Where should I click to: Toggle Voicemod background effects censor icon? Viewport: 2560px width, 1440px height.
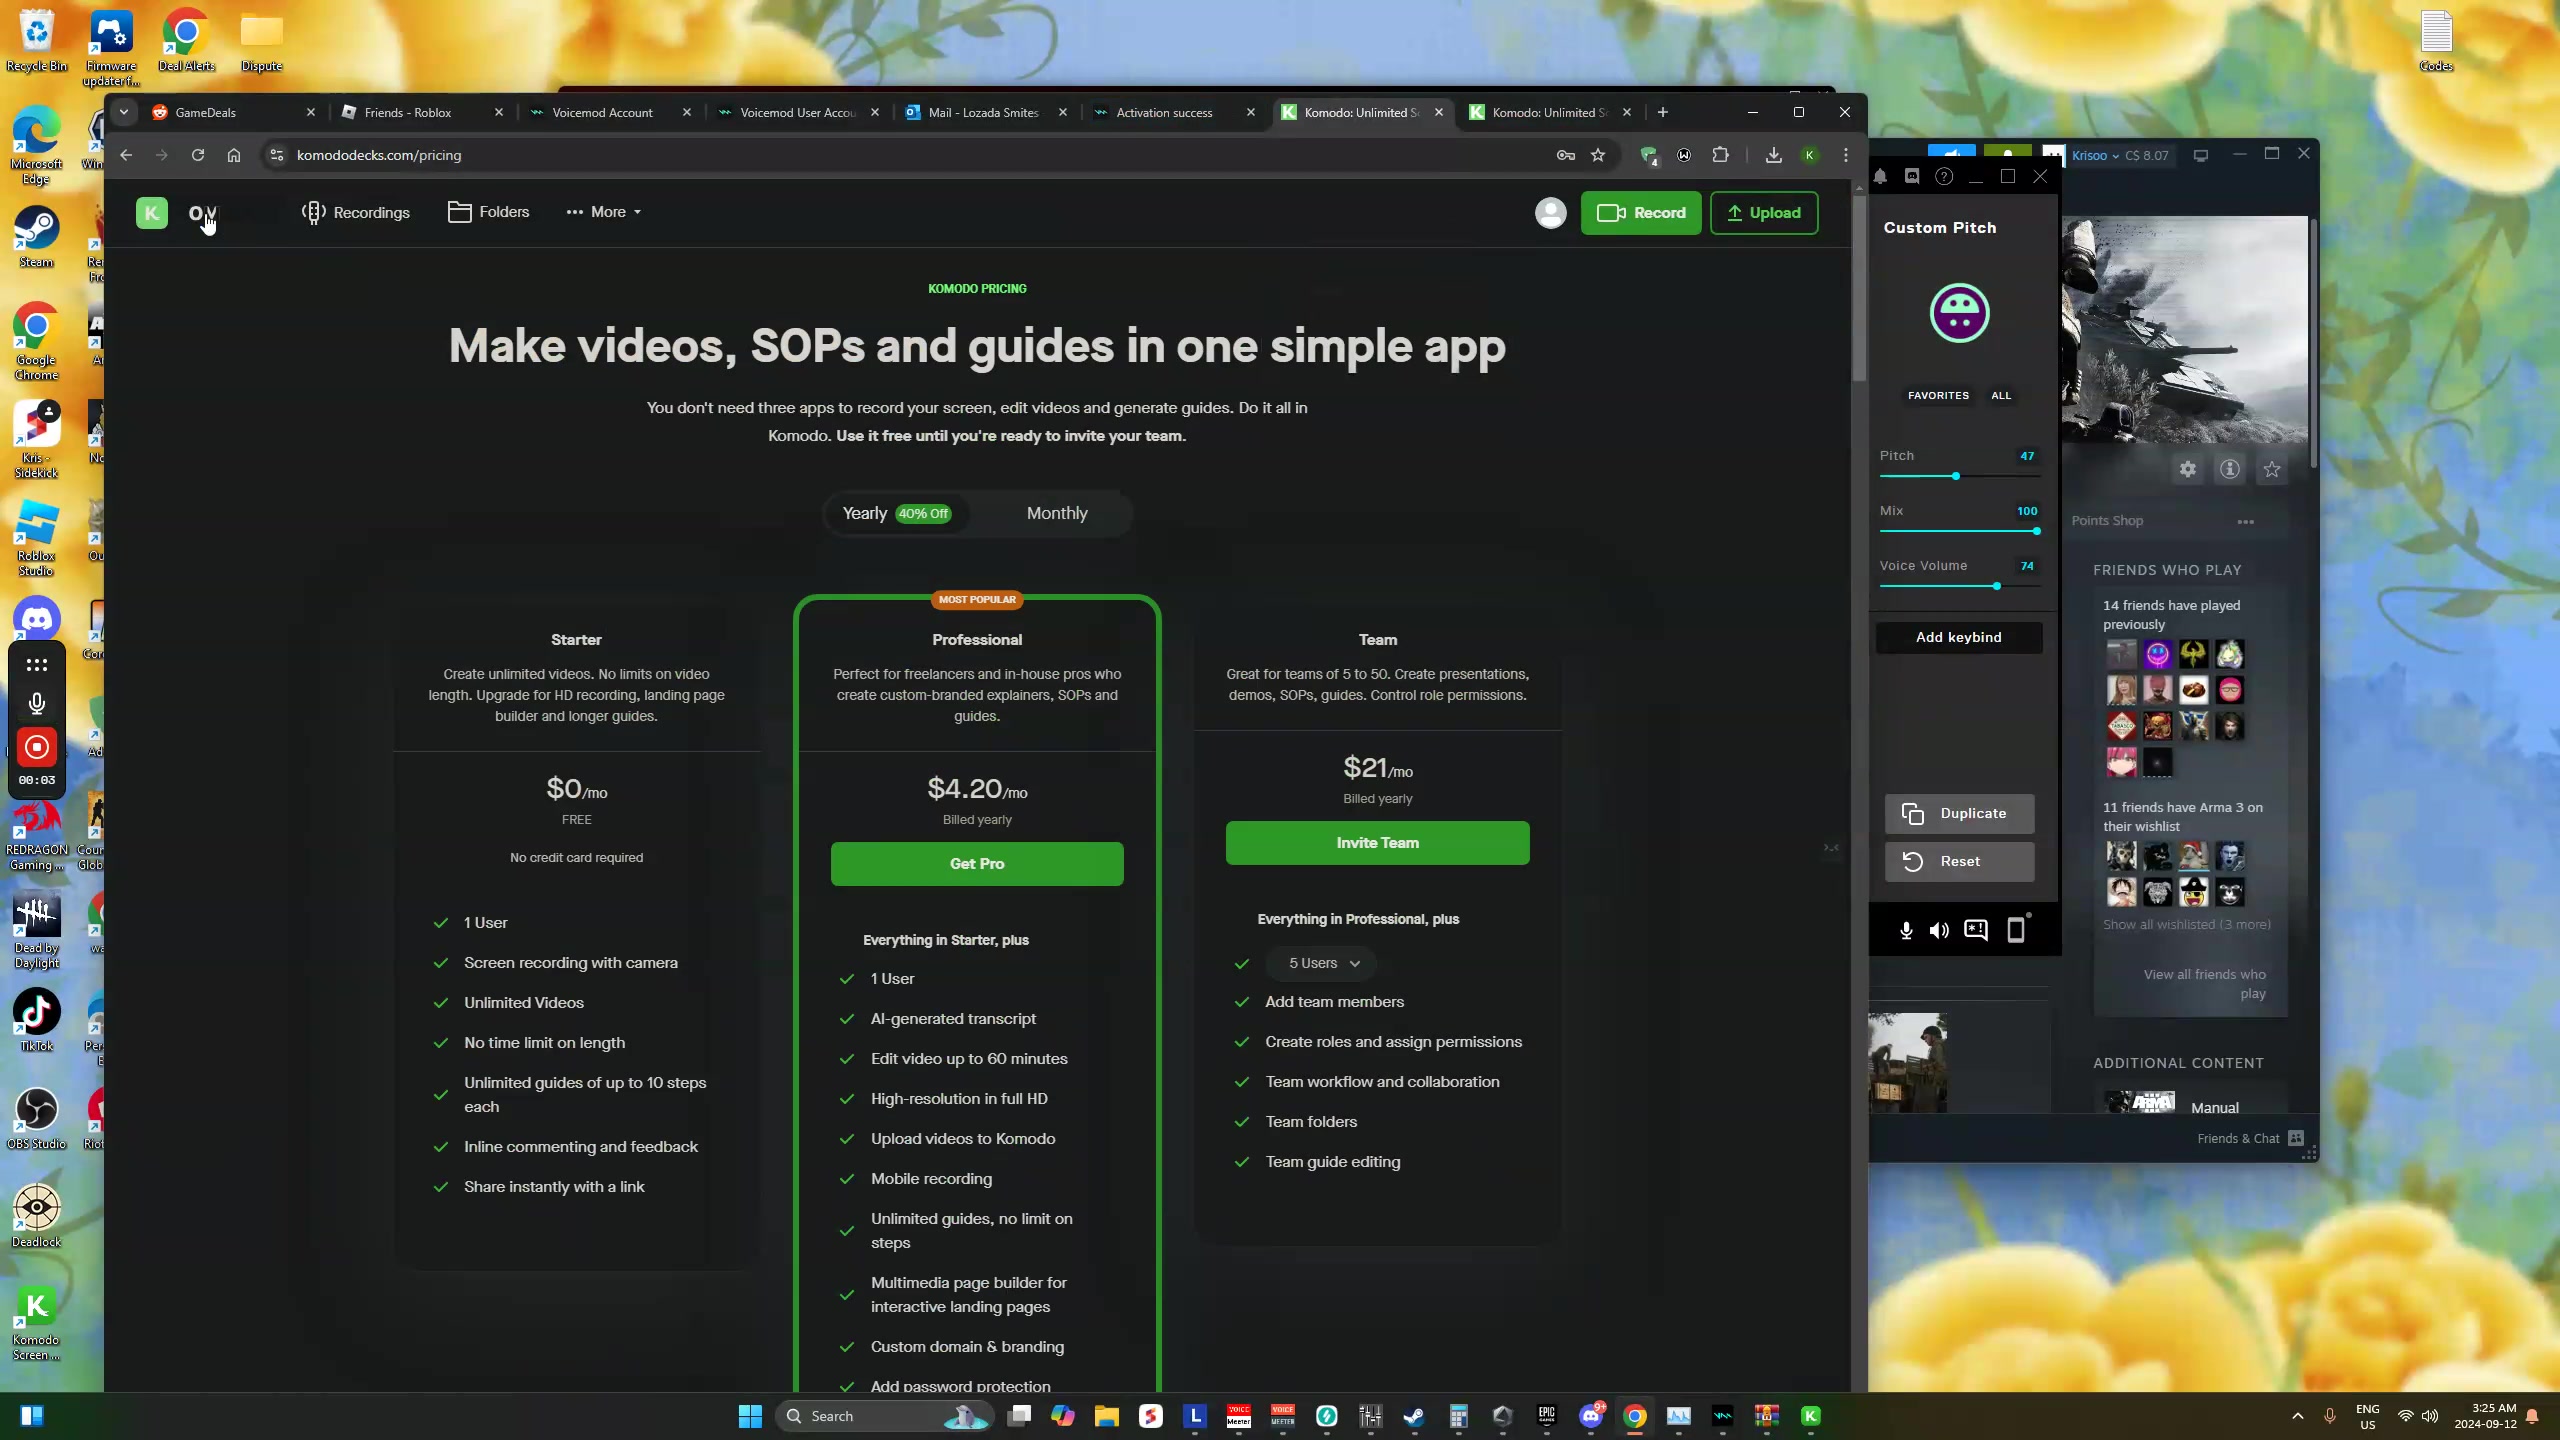pos(1976,930)
